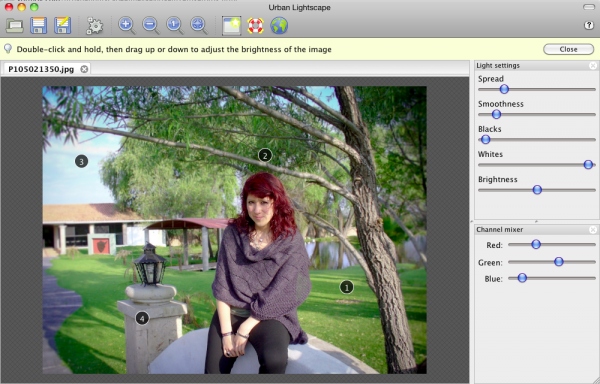
Task: Click the window with star toolbar icon
Action: coord(232,26)
